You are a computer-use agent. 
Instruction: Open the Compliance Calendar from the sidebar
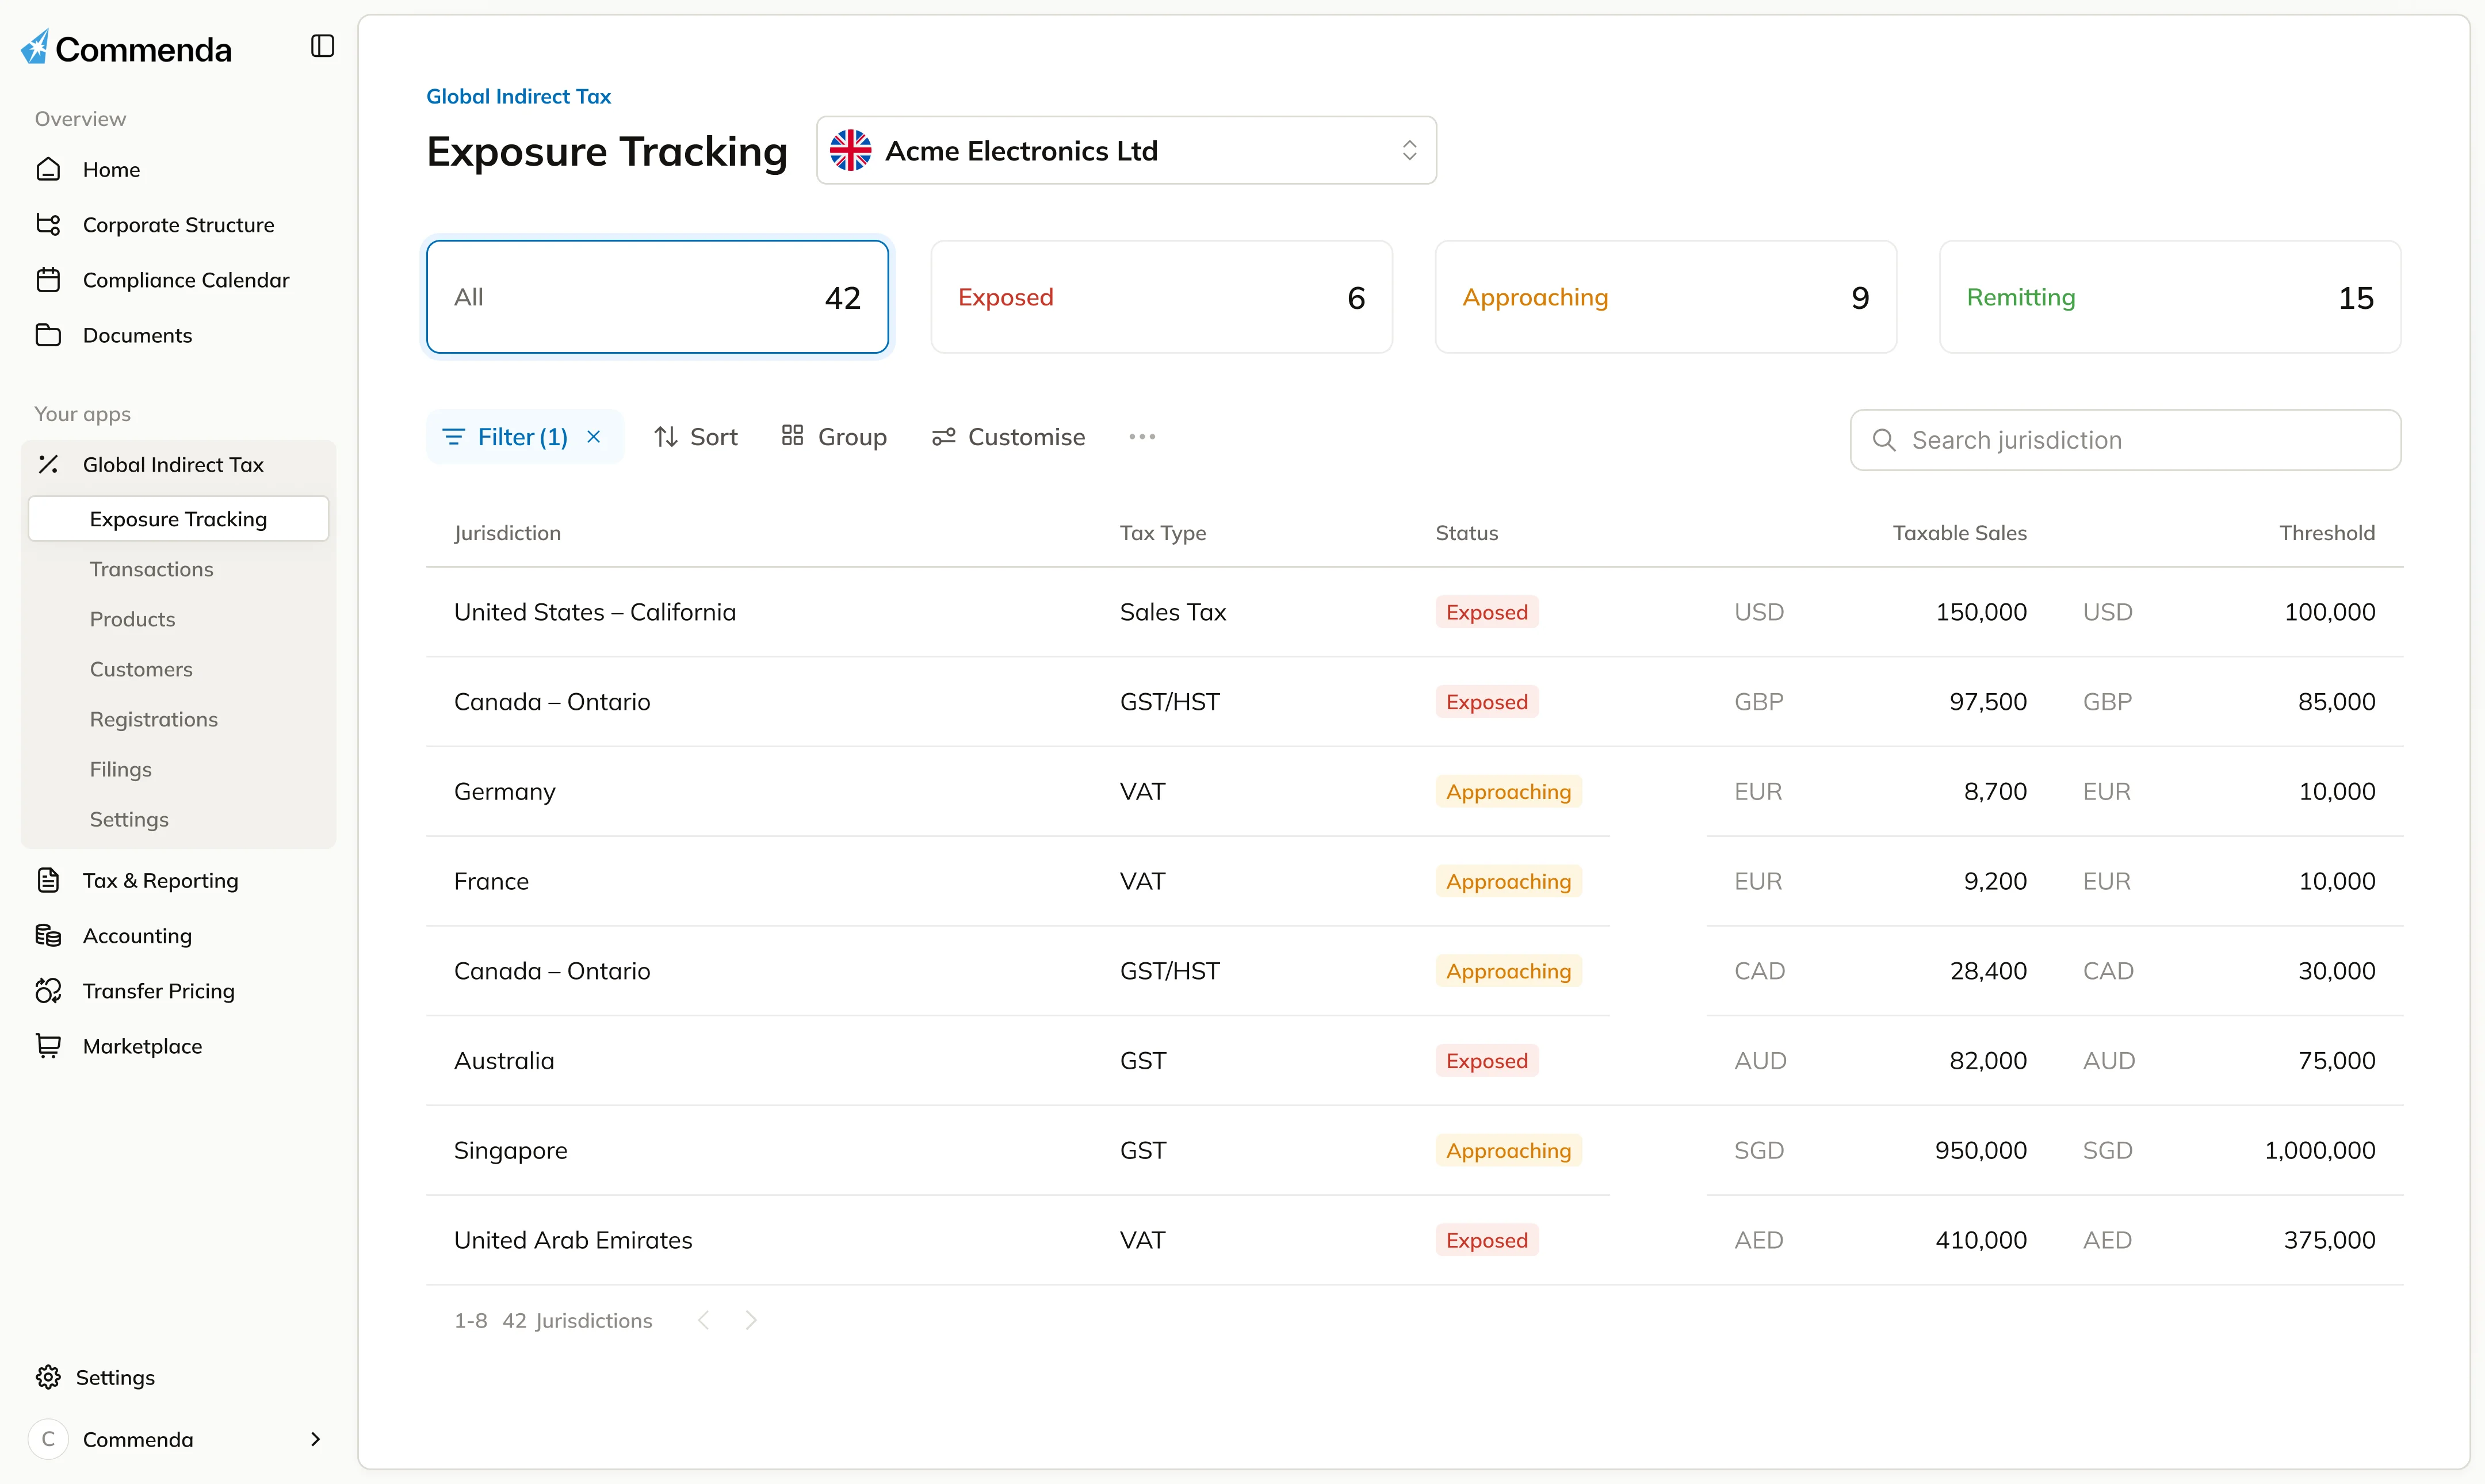coord(186,280)
